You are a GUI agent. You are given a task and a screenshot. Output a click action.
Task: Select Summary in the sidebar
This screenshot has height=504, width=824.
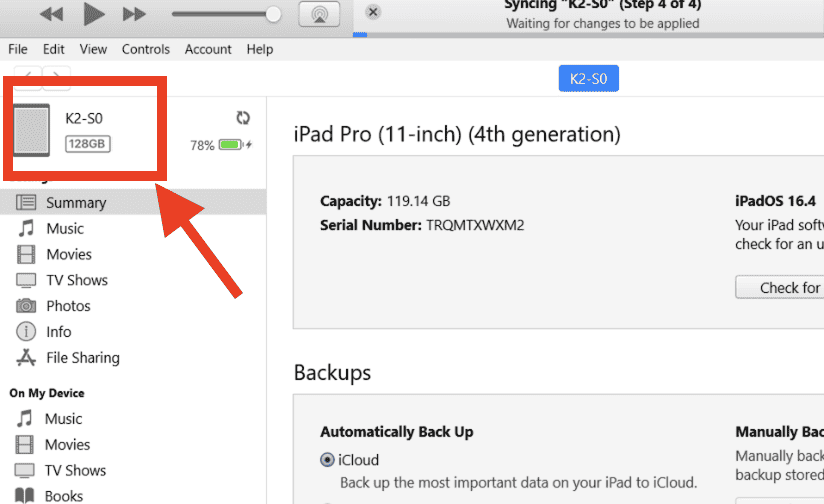tap(75, 202)
